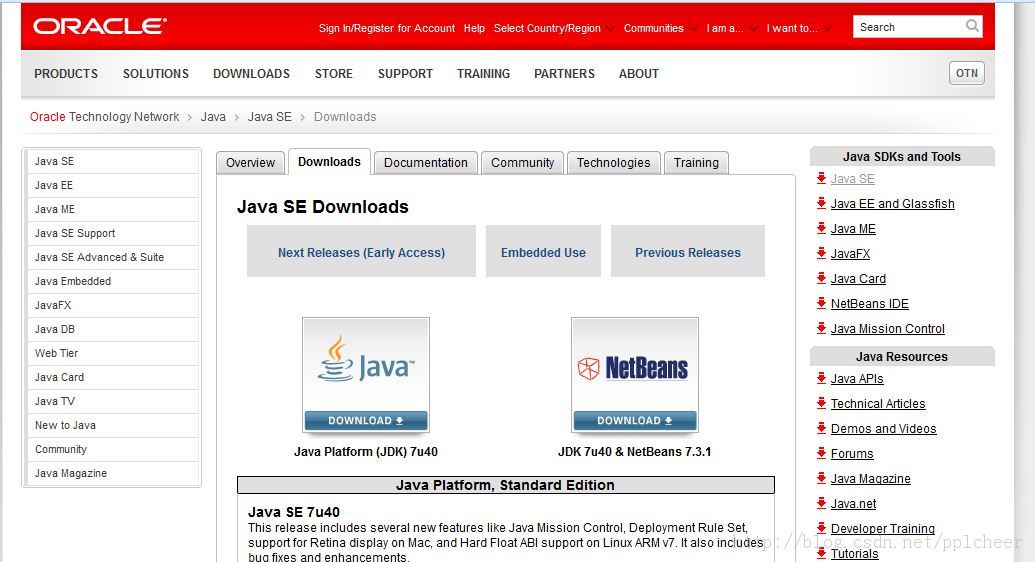Screen dimensions: 1035x562
Task: Open New to Java in sidebar
Action: tap(112, 425)
